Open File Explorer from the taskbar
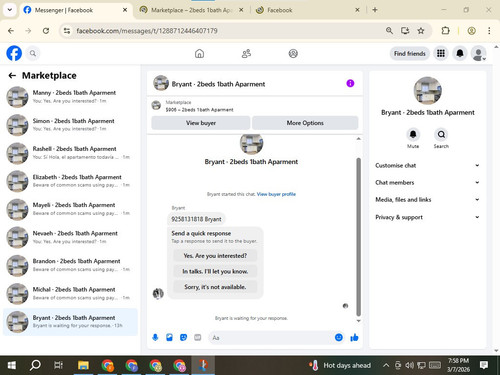Image resolution: width=500 pixels, height=375 pixels. (x=83, y=365)
